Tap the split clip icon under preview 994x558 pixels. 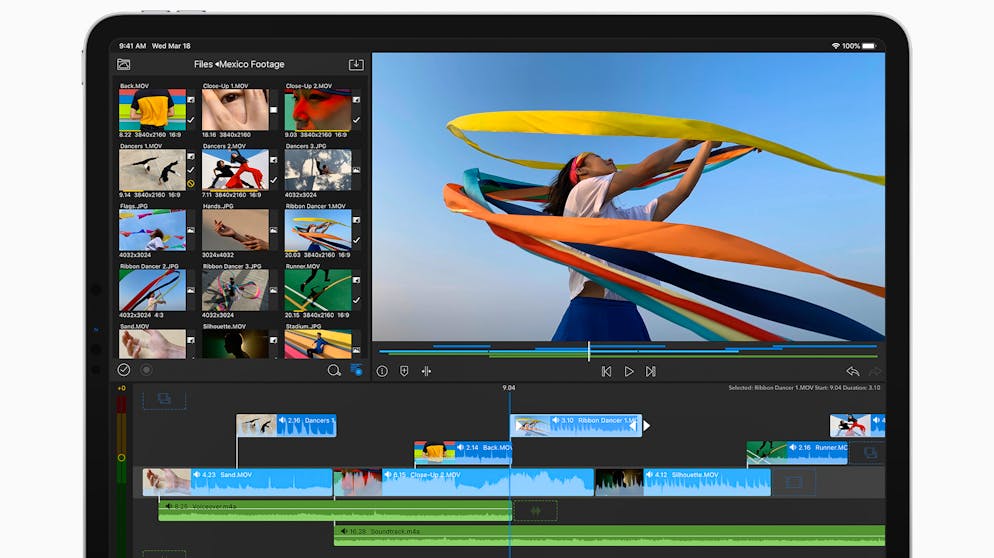tap(427, 372)
